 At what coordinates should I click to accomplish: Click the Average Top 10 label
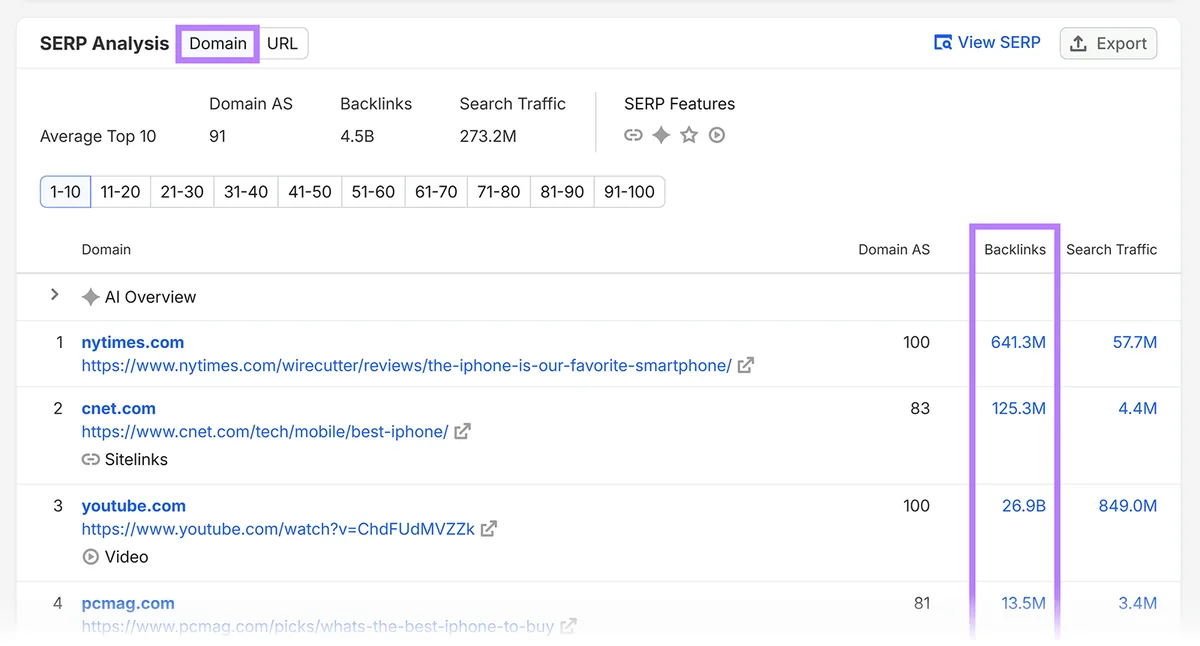(x=98, y=137)
